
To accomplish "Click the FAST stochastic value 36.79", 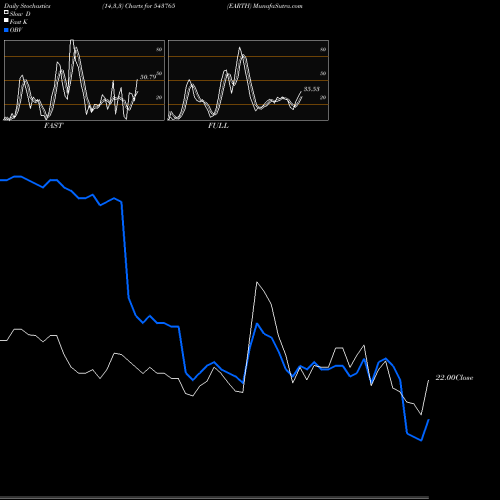I will [148, 77].
